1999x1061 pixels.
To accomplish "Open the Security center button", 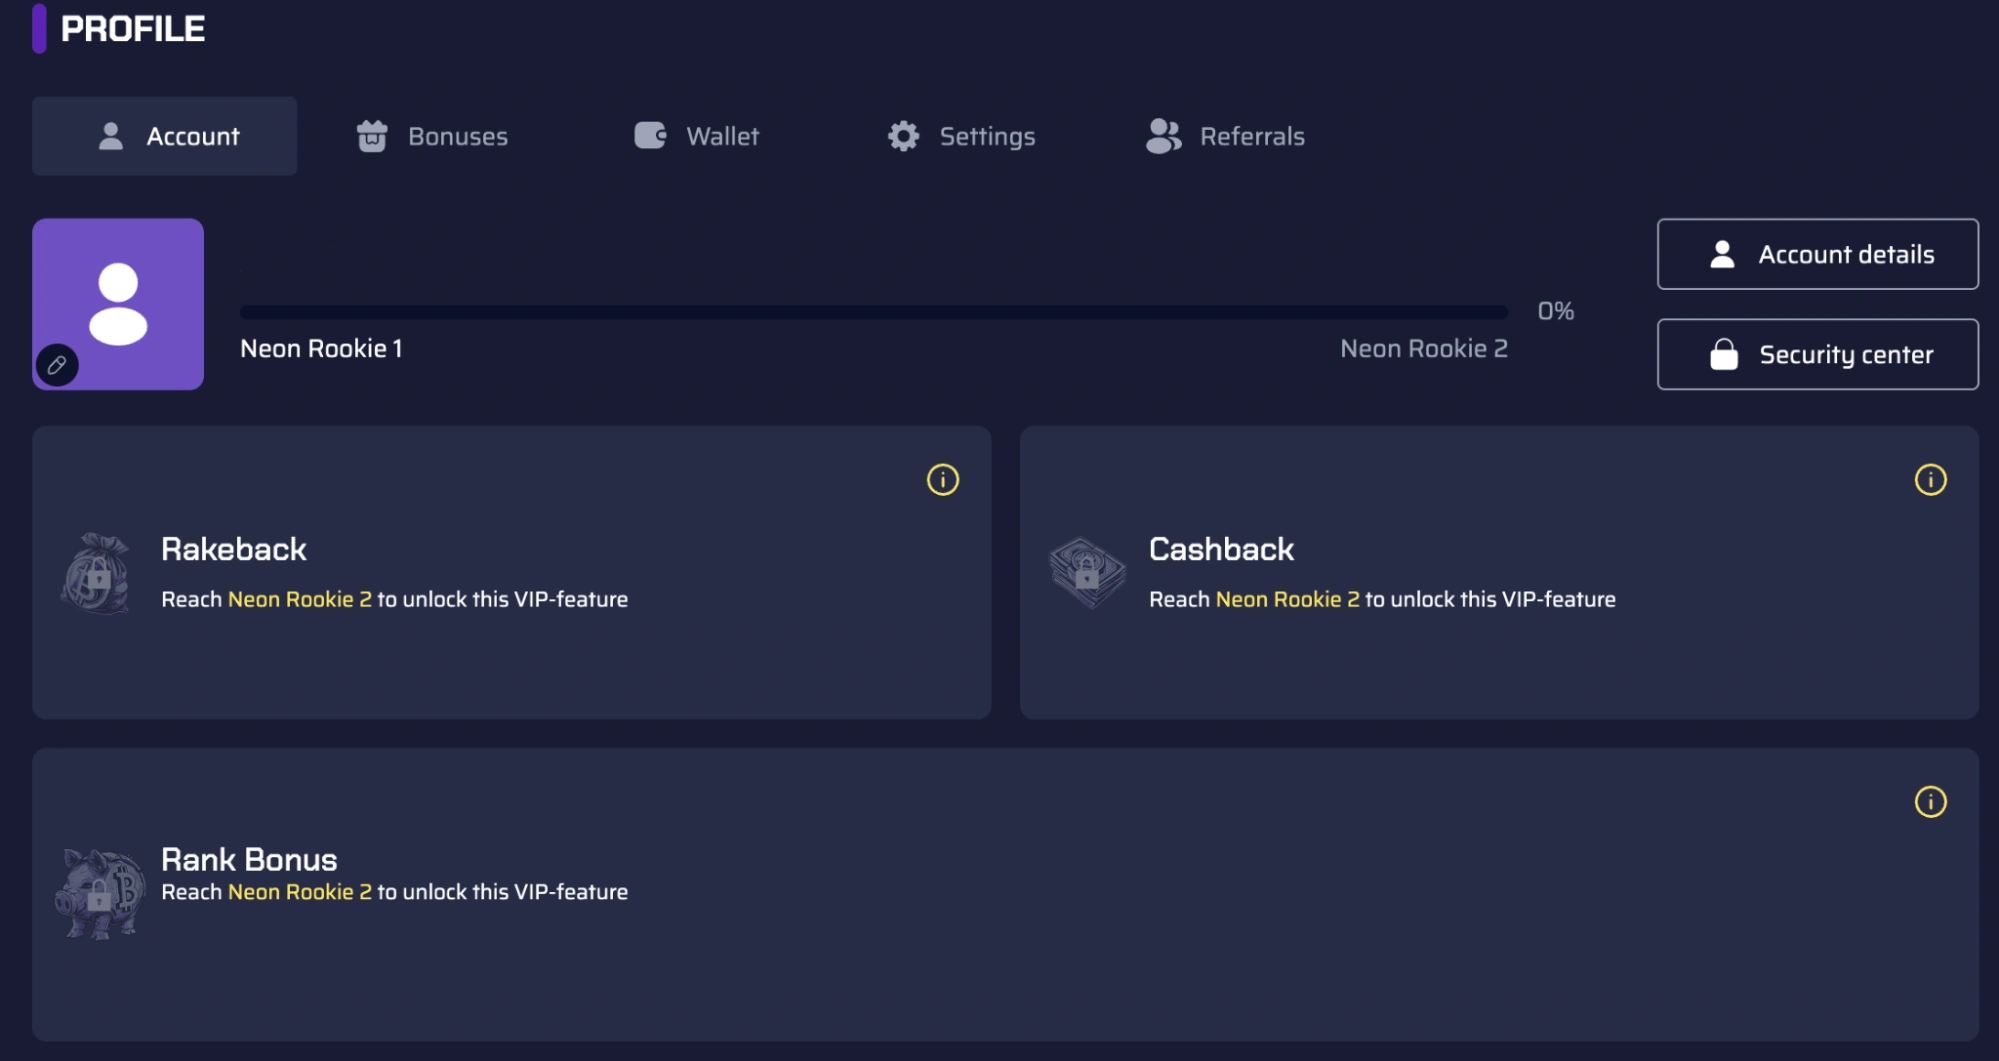I will pos(1817,355).
